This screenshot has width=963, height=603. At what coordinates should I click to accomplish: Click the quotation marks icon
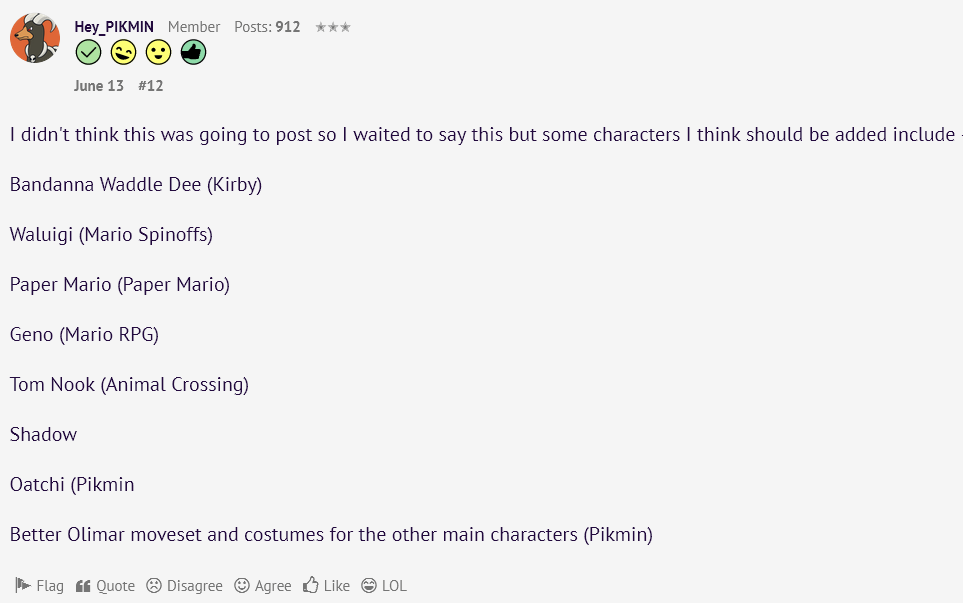[x=83, y=586]
